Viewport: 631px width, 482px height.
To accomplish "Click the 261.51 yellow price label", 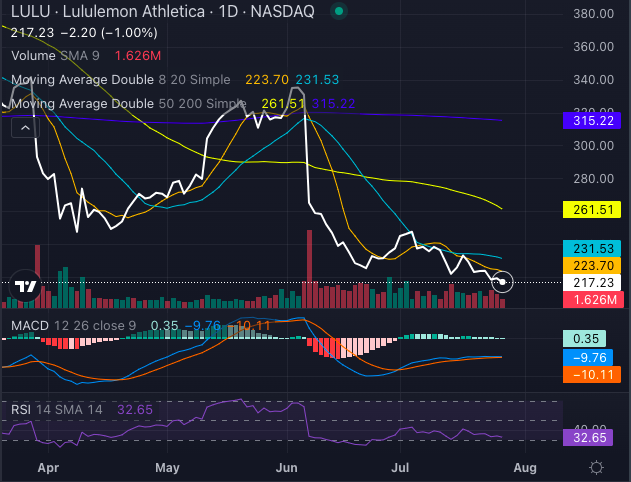I will pyautogui.click(x=592, y=210).
